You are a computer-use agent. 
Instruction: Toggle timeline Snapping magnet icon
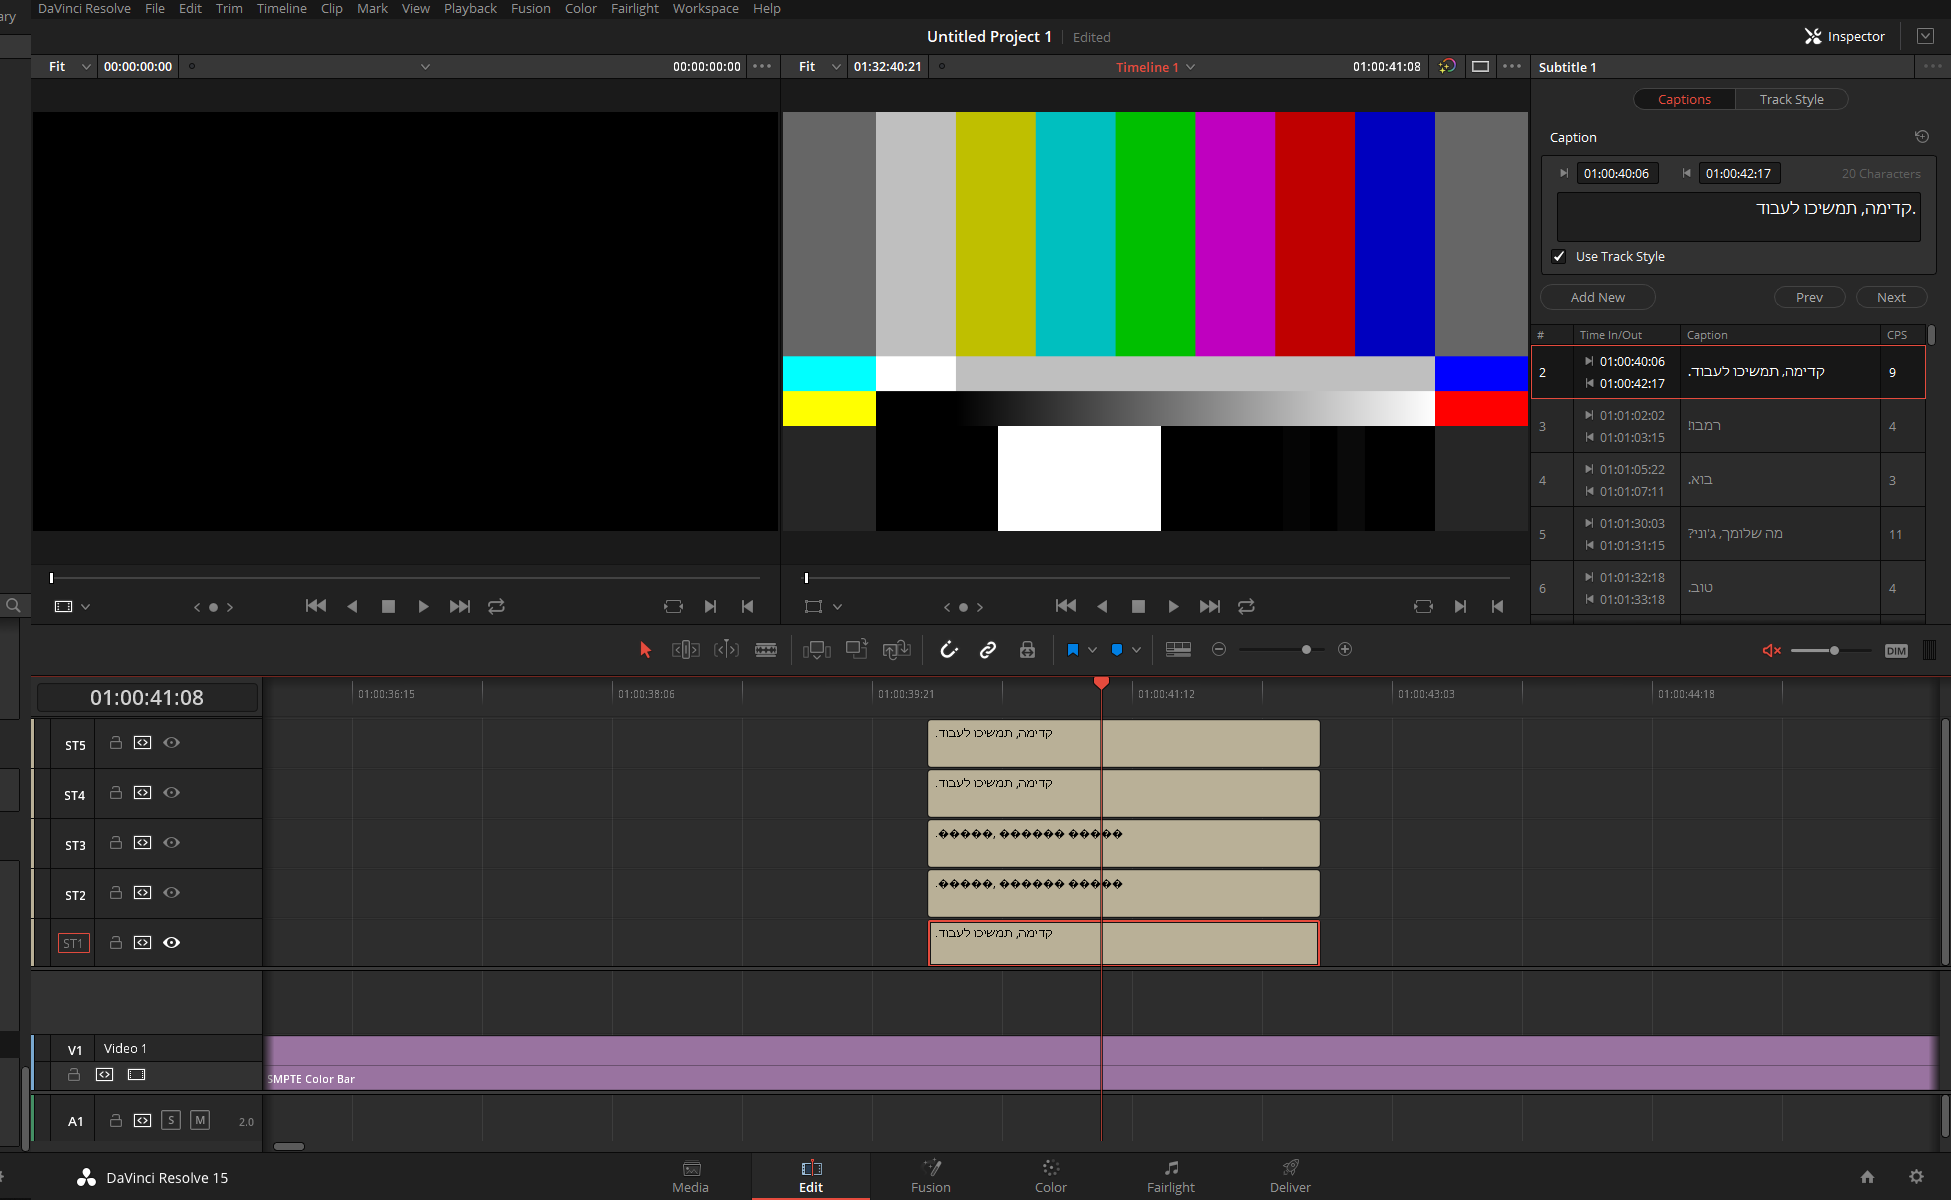pyautogui.click(x=949, y=650)
